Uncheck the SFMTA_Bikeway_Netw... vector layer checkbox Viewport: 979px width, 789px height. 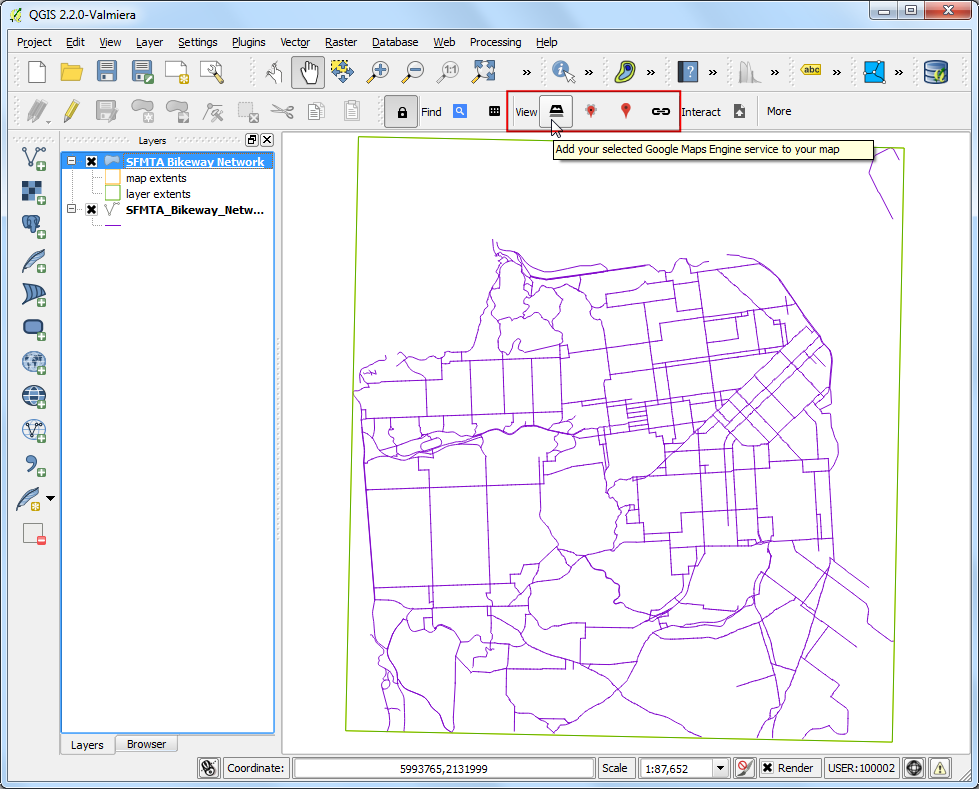(x=92, y=210)
